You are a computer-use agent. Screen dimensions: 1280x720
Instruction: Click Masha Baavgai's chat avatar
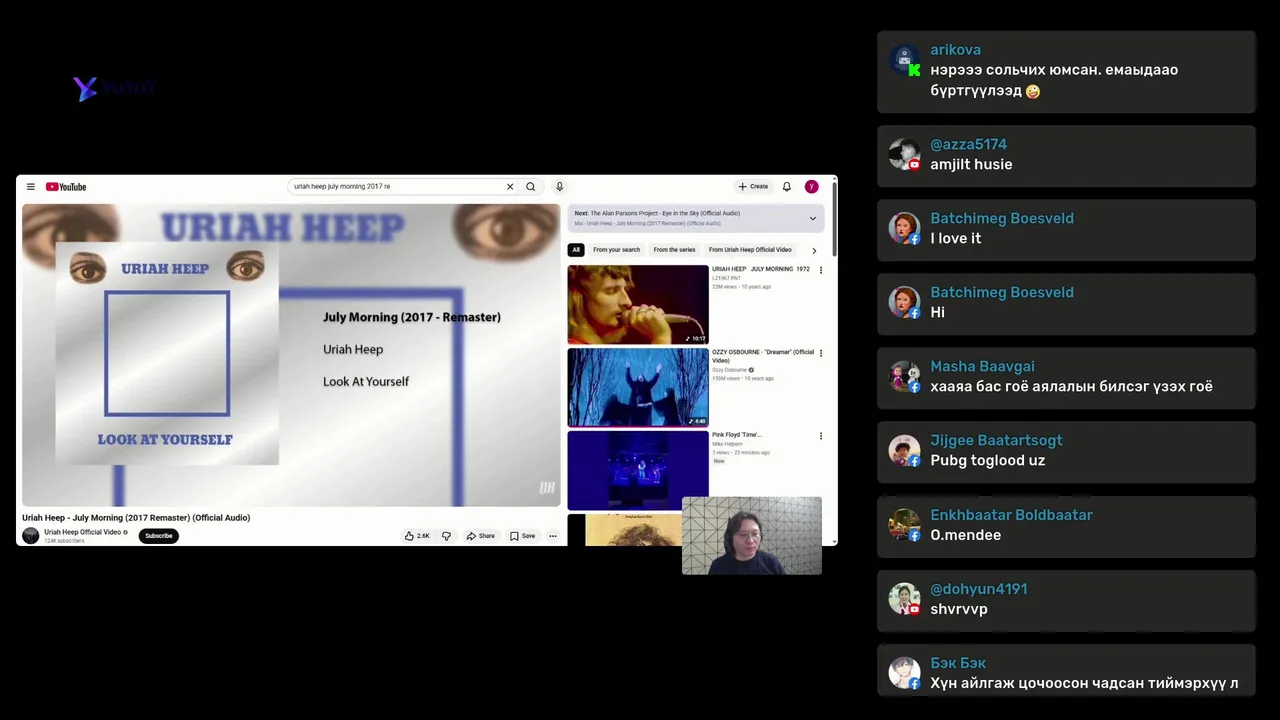click(905, 376)
